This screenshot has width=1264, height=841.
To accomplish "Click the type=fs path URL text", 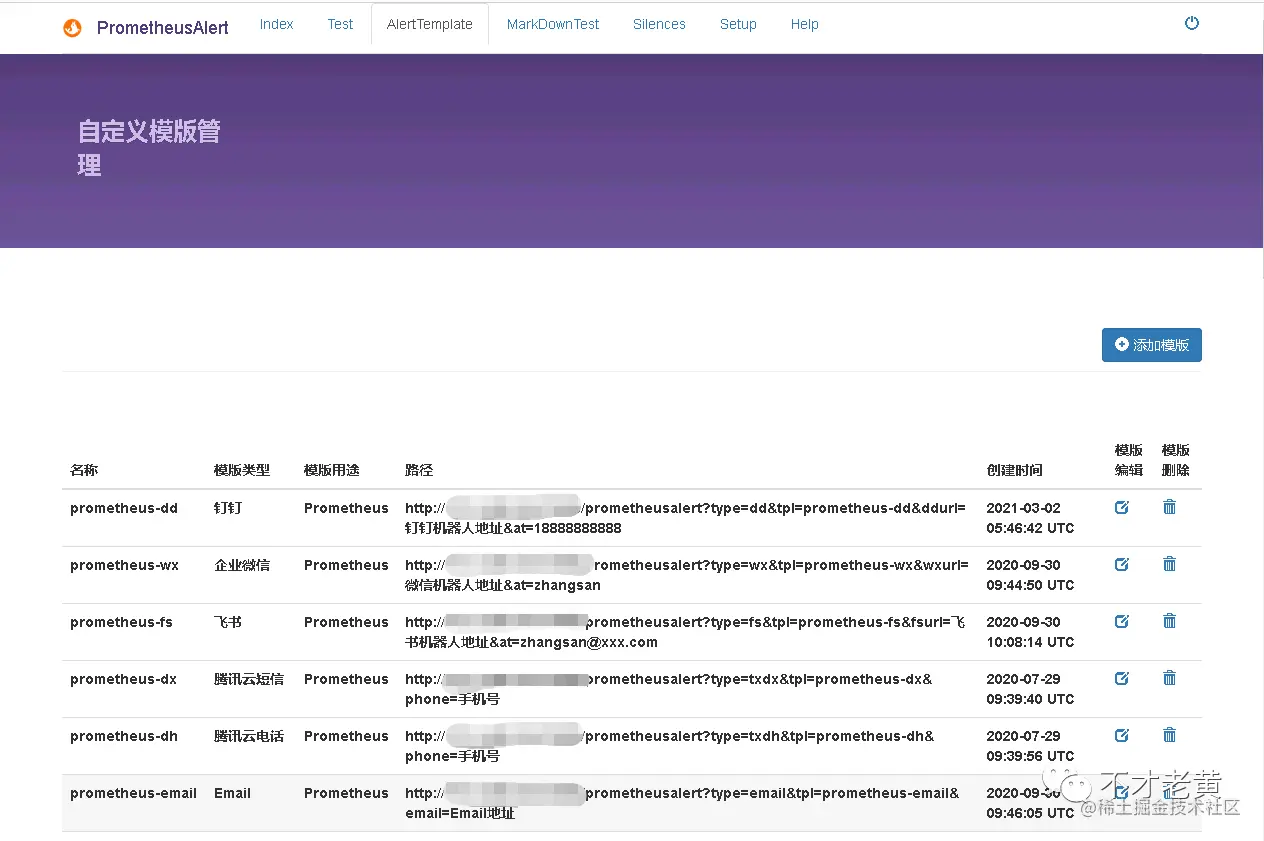I will 685,632.
